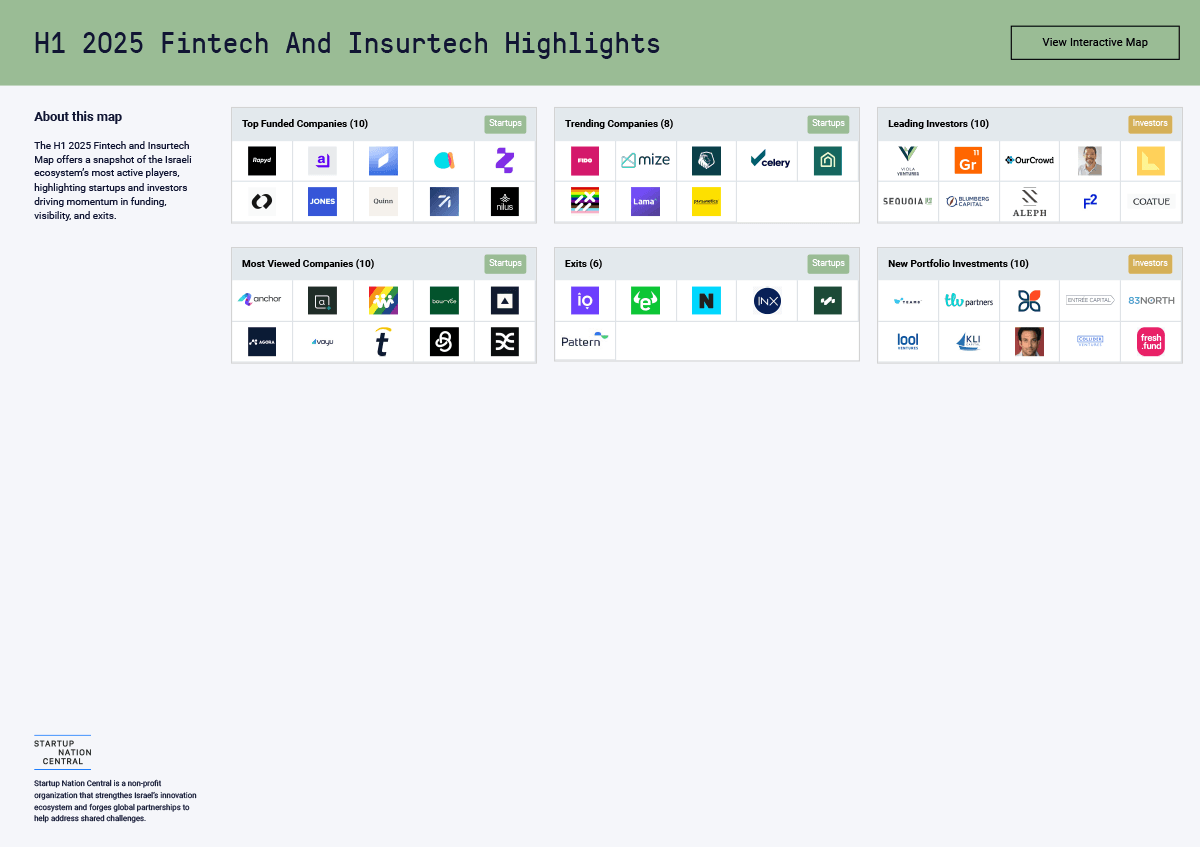
Task: Open the pink FIDO logo
Action: coord(585,161)
